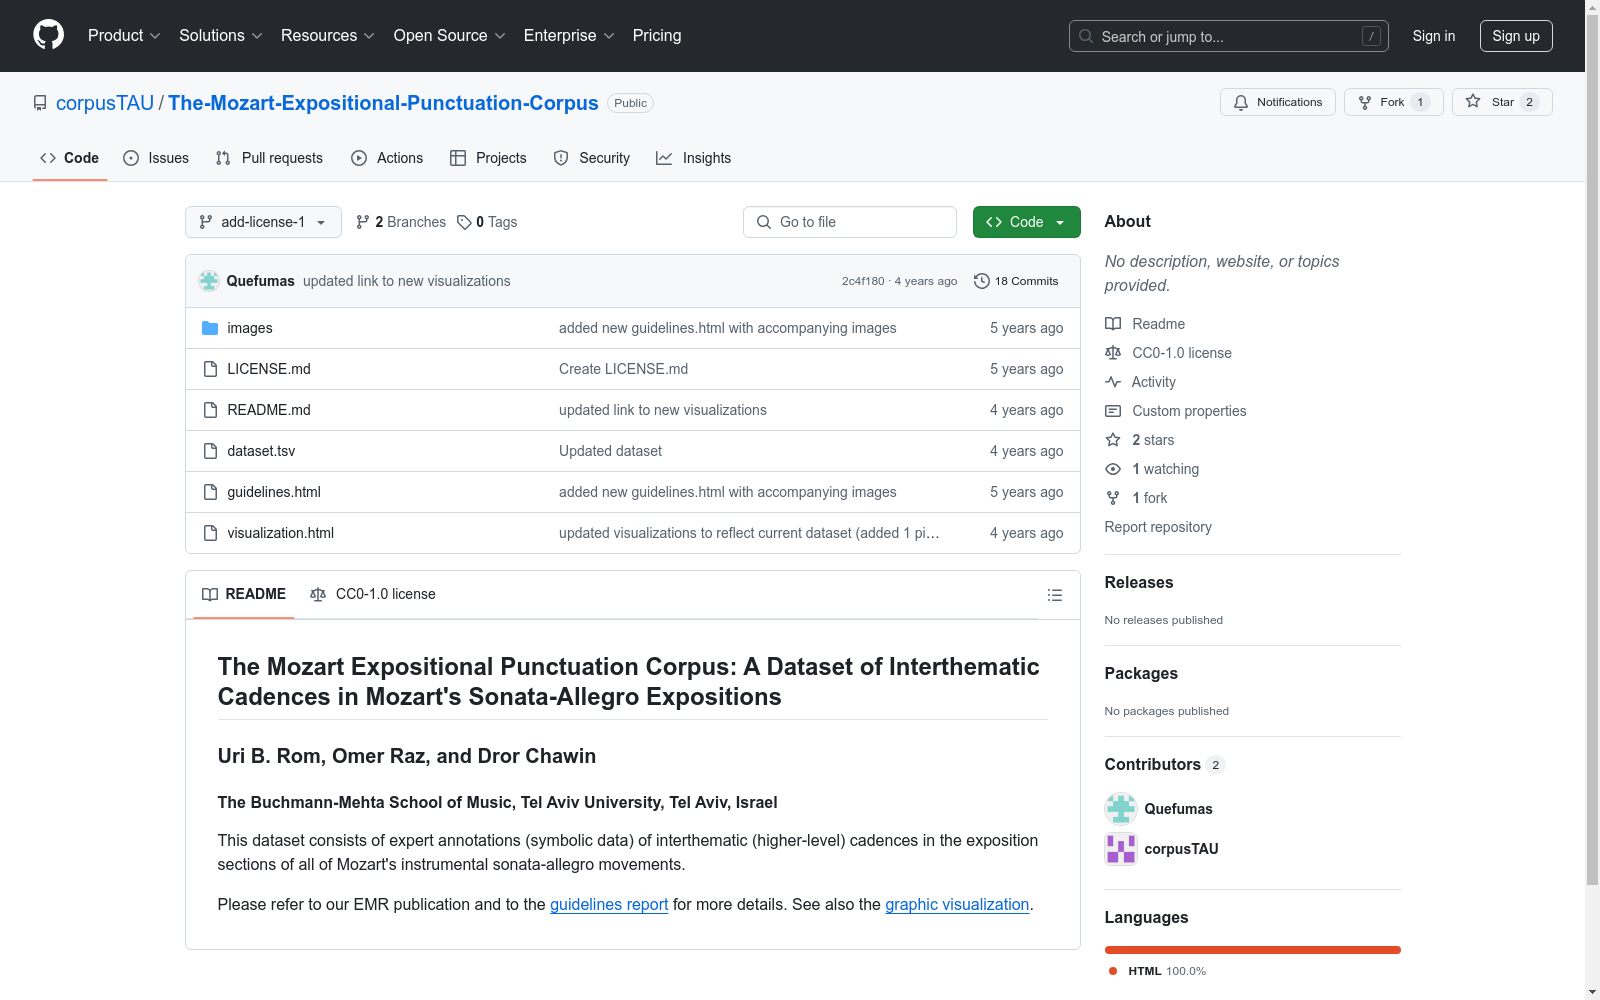Click the HTML 100.0% language link

pos(1157,971)
